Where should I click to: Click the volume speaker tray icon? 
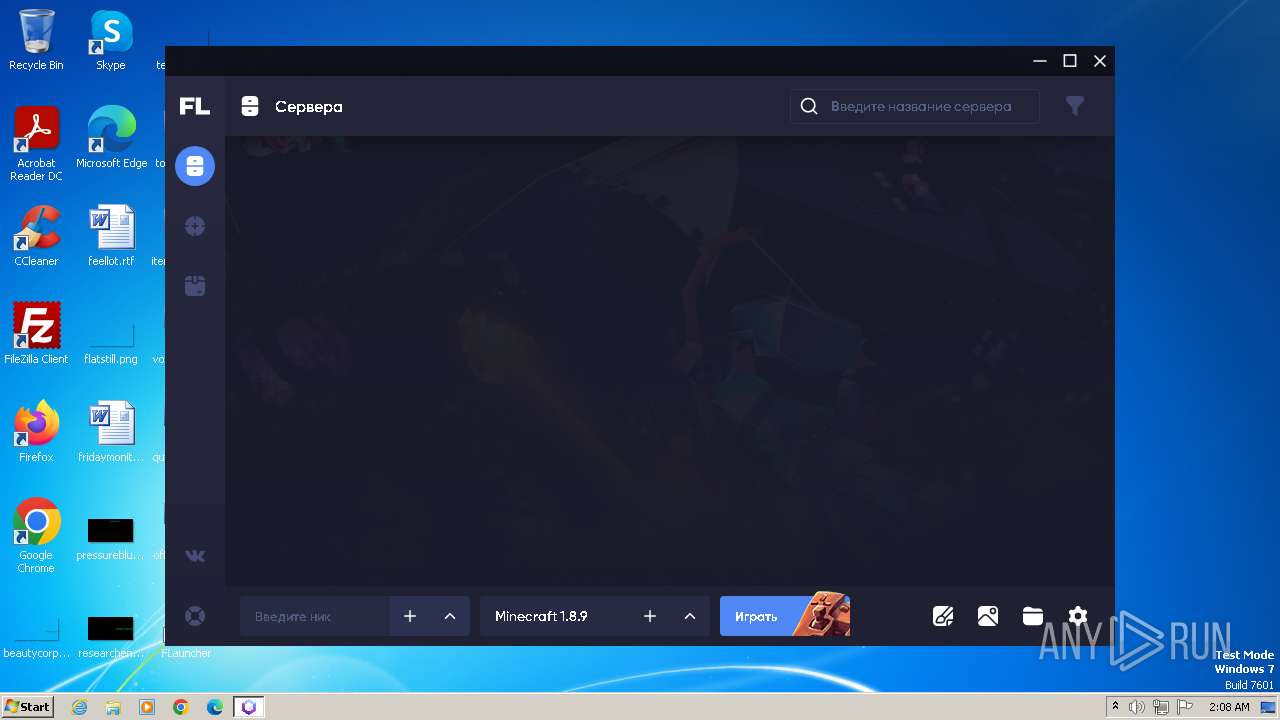pyautogui.click(x=1137, y=707)
